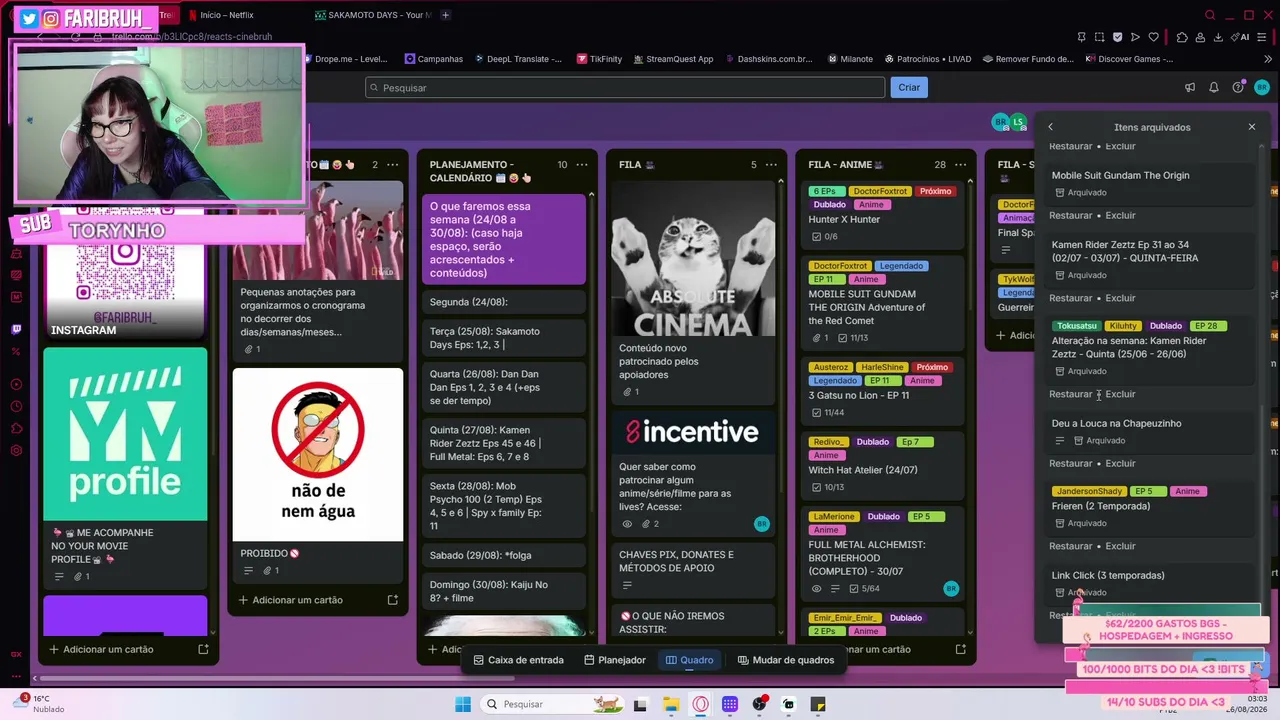1280x720 pixels.
Task: Click the ad-blocker shield icon in the toolbar
Action: [x=1117, y=37]
